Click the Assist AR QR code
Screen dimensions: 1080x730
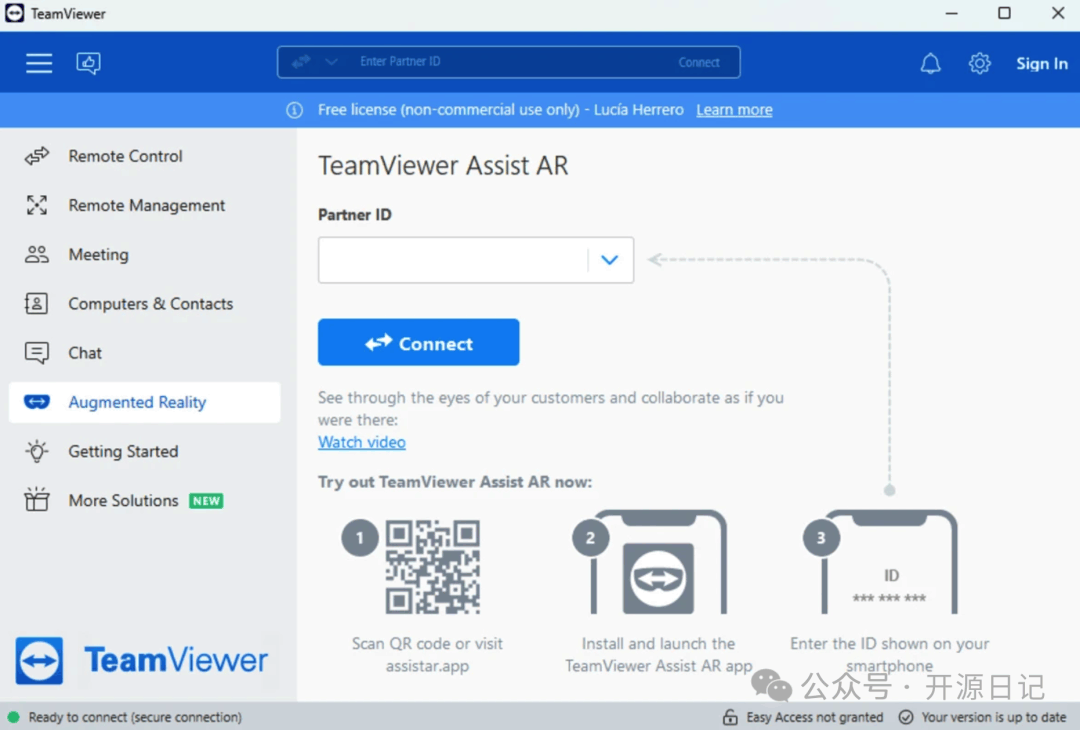coord(433,567)
